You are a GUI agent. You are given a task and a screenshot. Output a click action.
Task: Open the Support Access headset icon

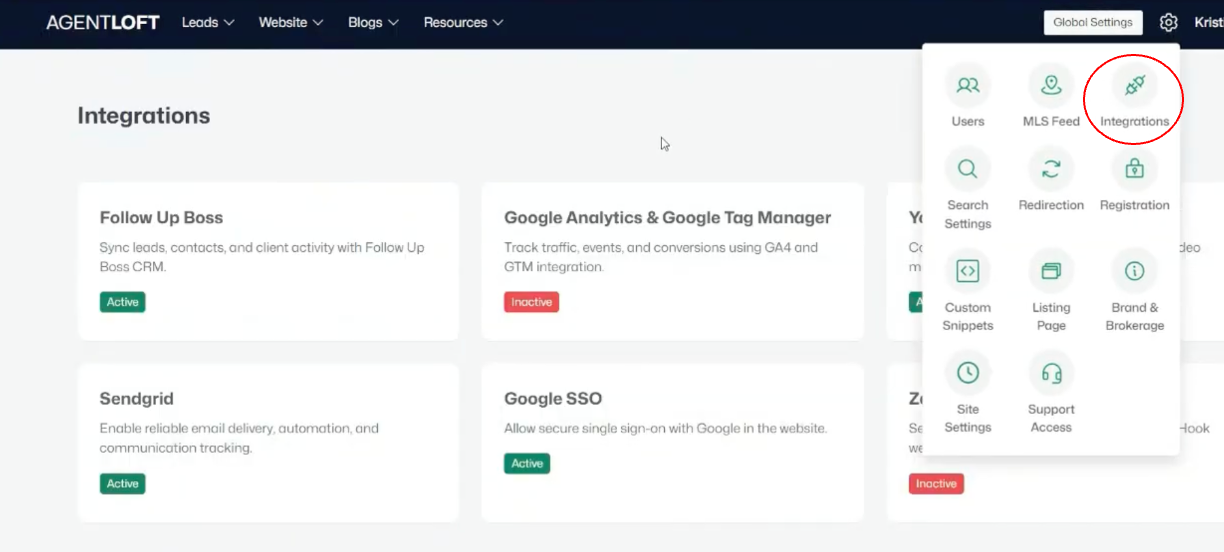click(x=1051, y=373)
